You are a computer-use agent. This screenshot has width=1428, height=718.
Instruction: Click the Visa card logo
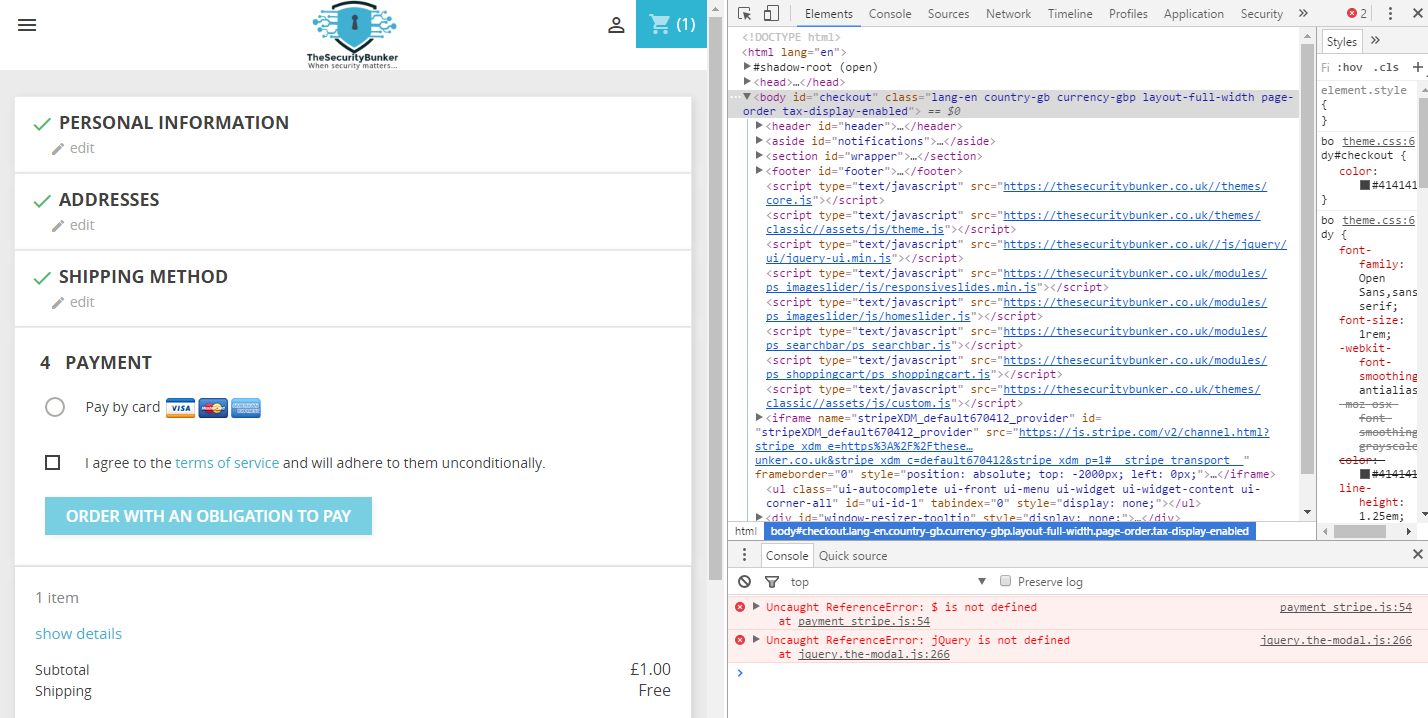[180, 408]
